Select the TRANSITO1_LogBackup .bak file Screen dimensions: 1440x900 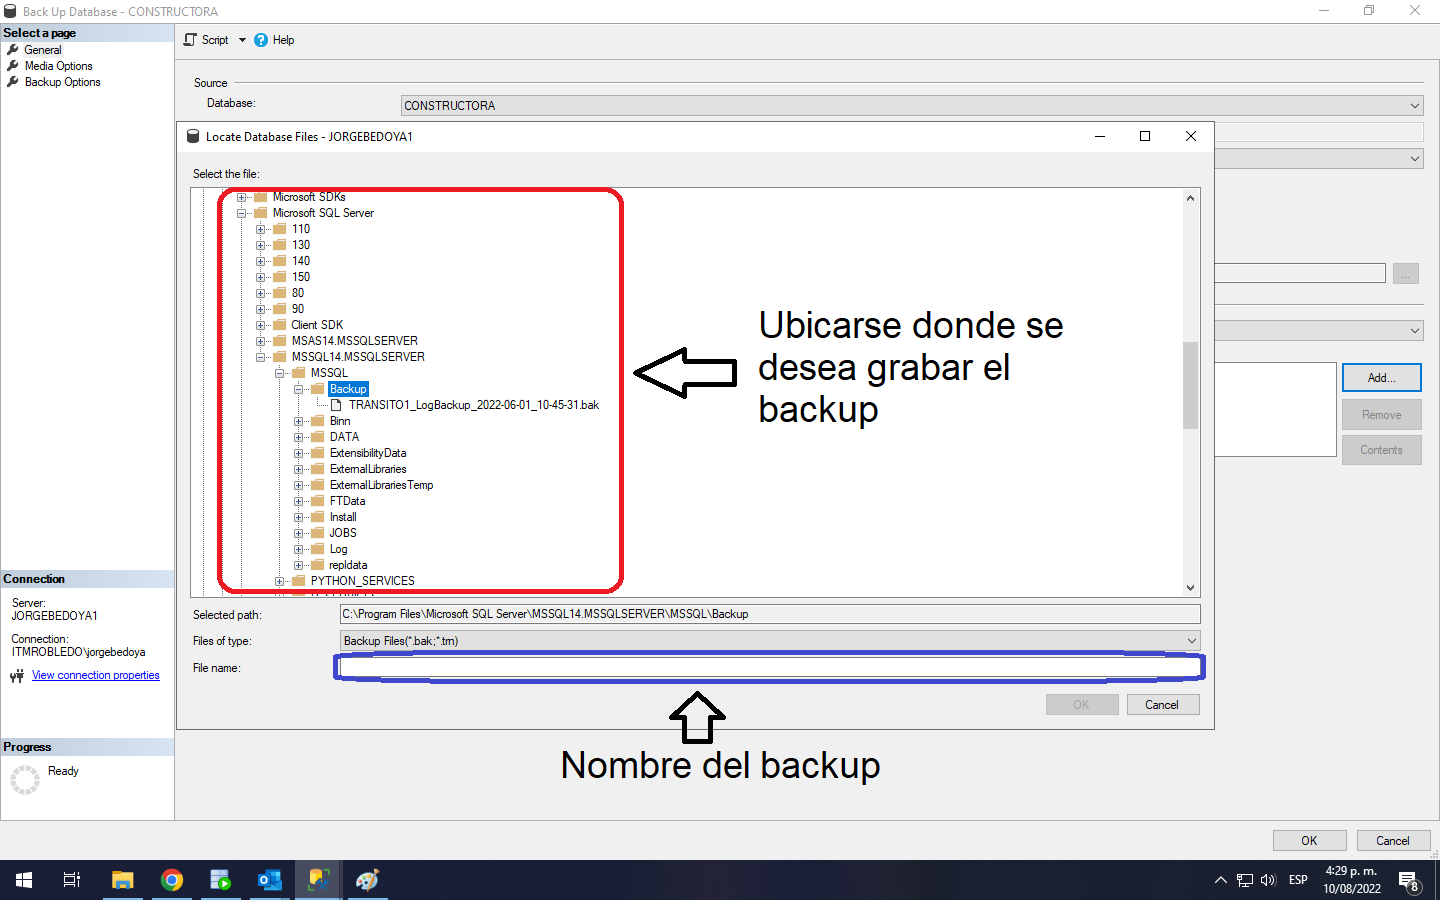coord(473,405)
